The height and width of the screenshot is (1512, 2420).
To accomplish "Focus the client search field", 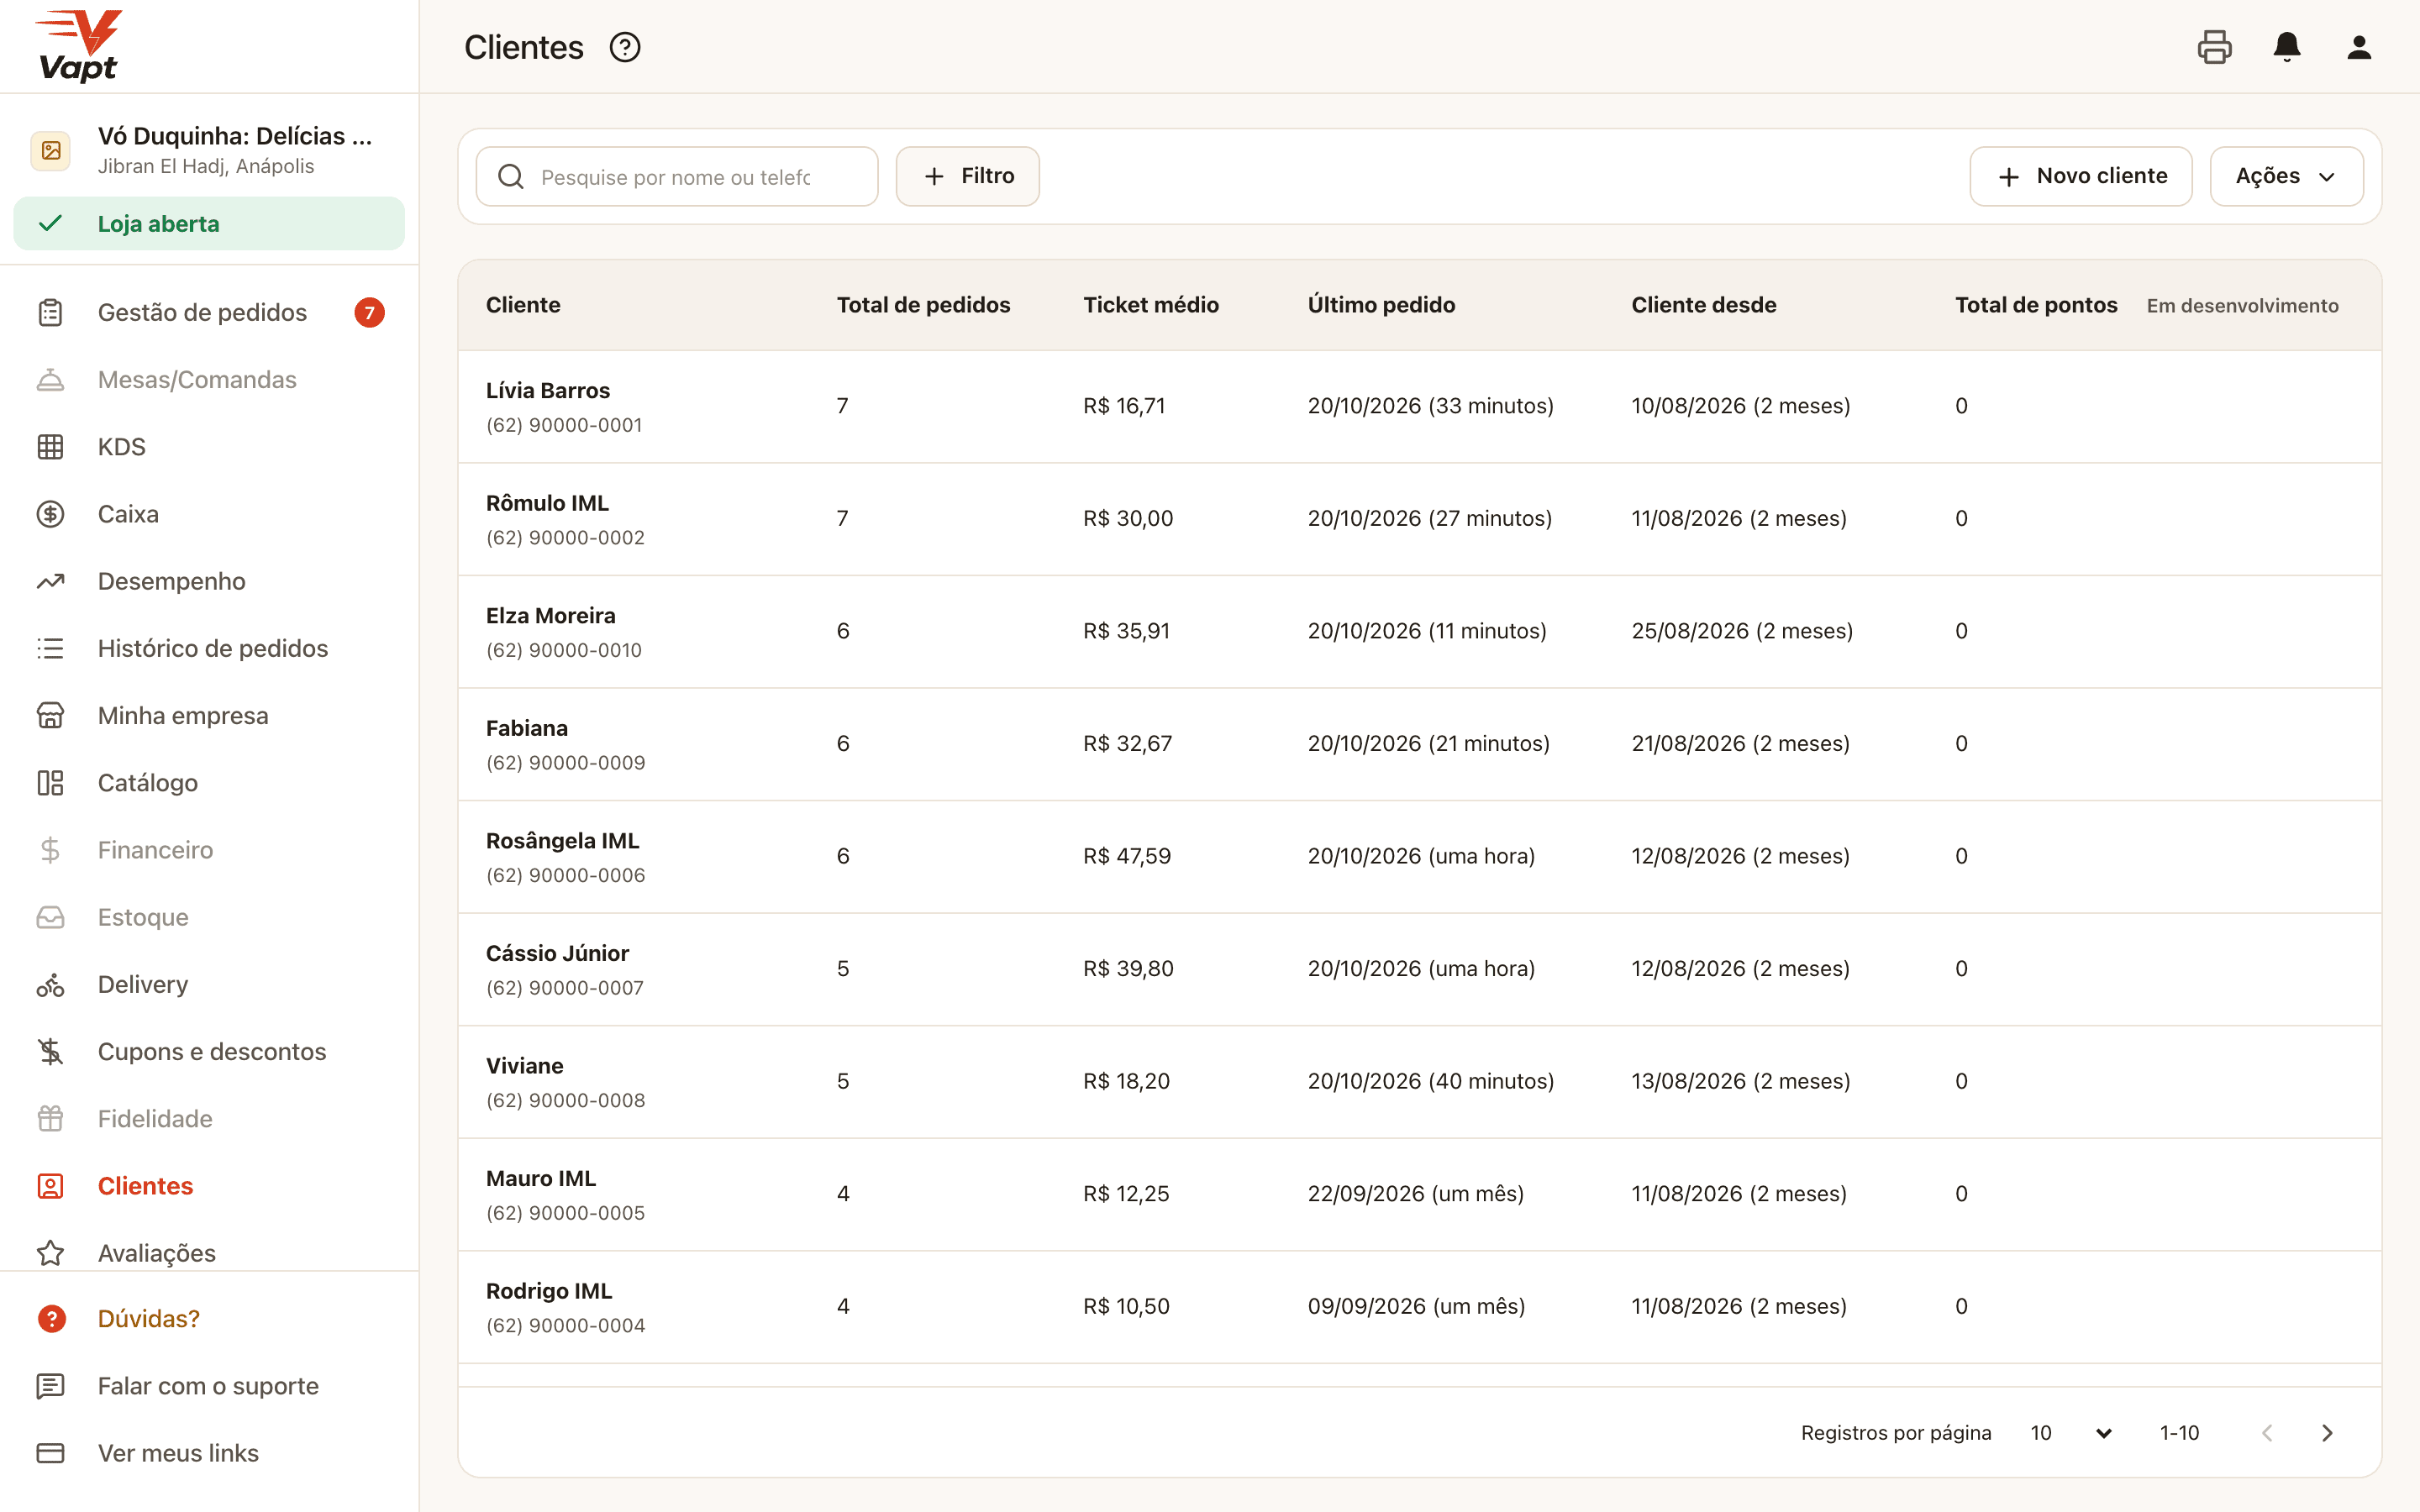I will 677,177.
